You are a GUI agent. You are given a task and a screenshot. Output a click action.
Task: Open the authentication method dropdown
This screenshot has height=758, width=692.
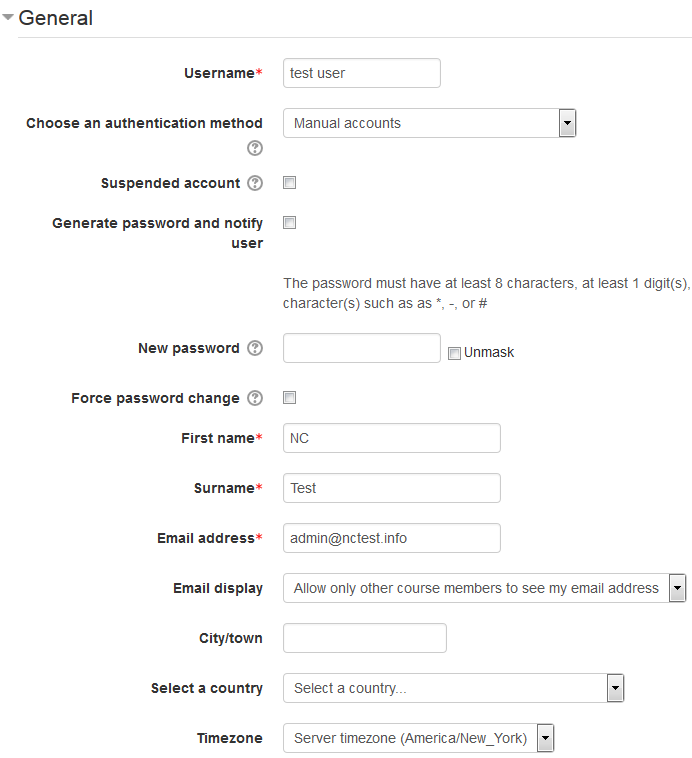pos(429,123)
